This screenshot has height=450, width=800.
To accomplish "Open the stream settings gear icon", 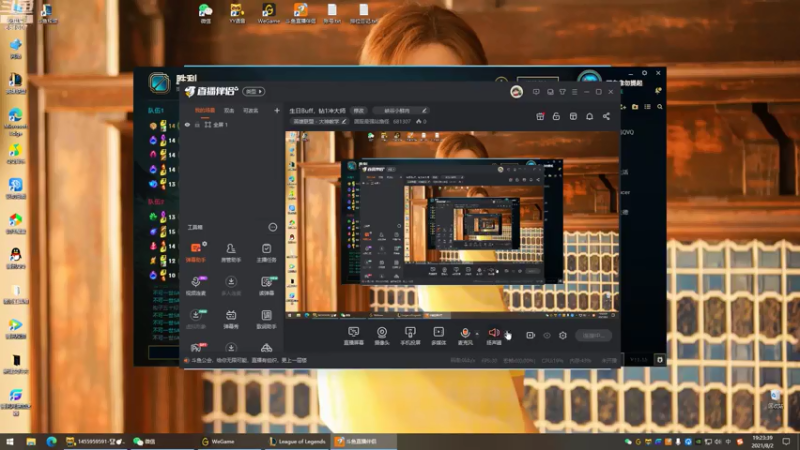I will click(x=563, y=335).
